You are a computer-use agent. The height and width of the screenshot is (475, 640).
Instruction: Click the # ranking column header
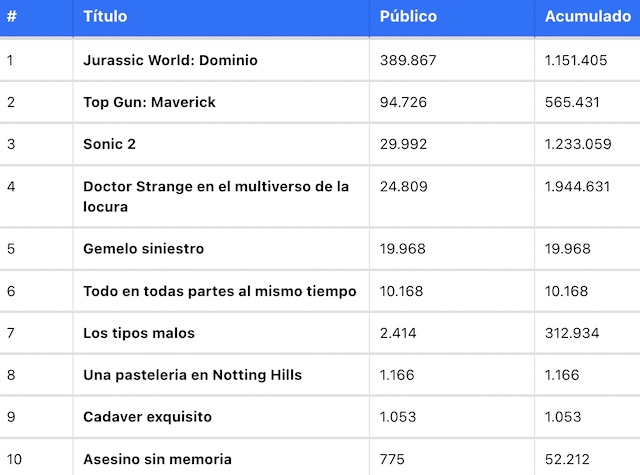[x=11, y=17]
